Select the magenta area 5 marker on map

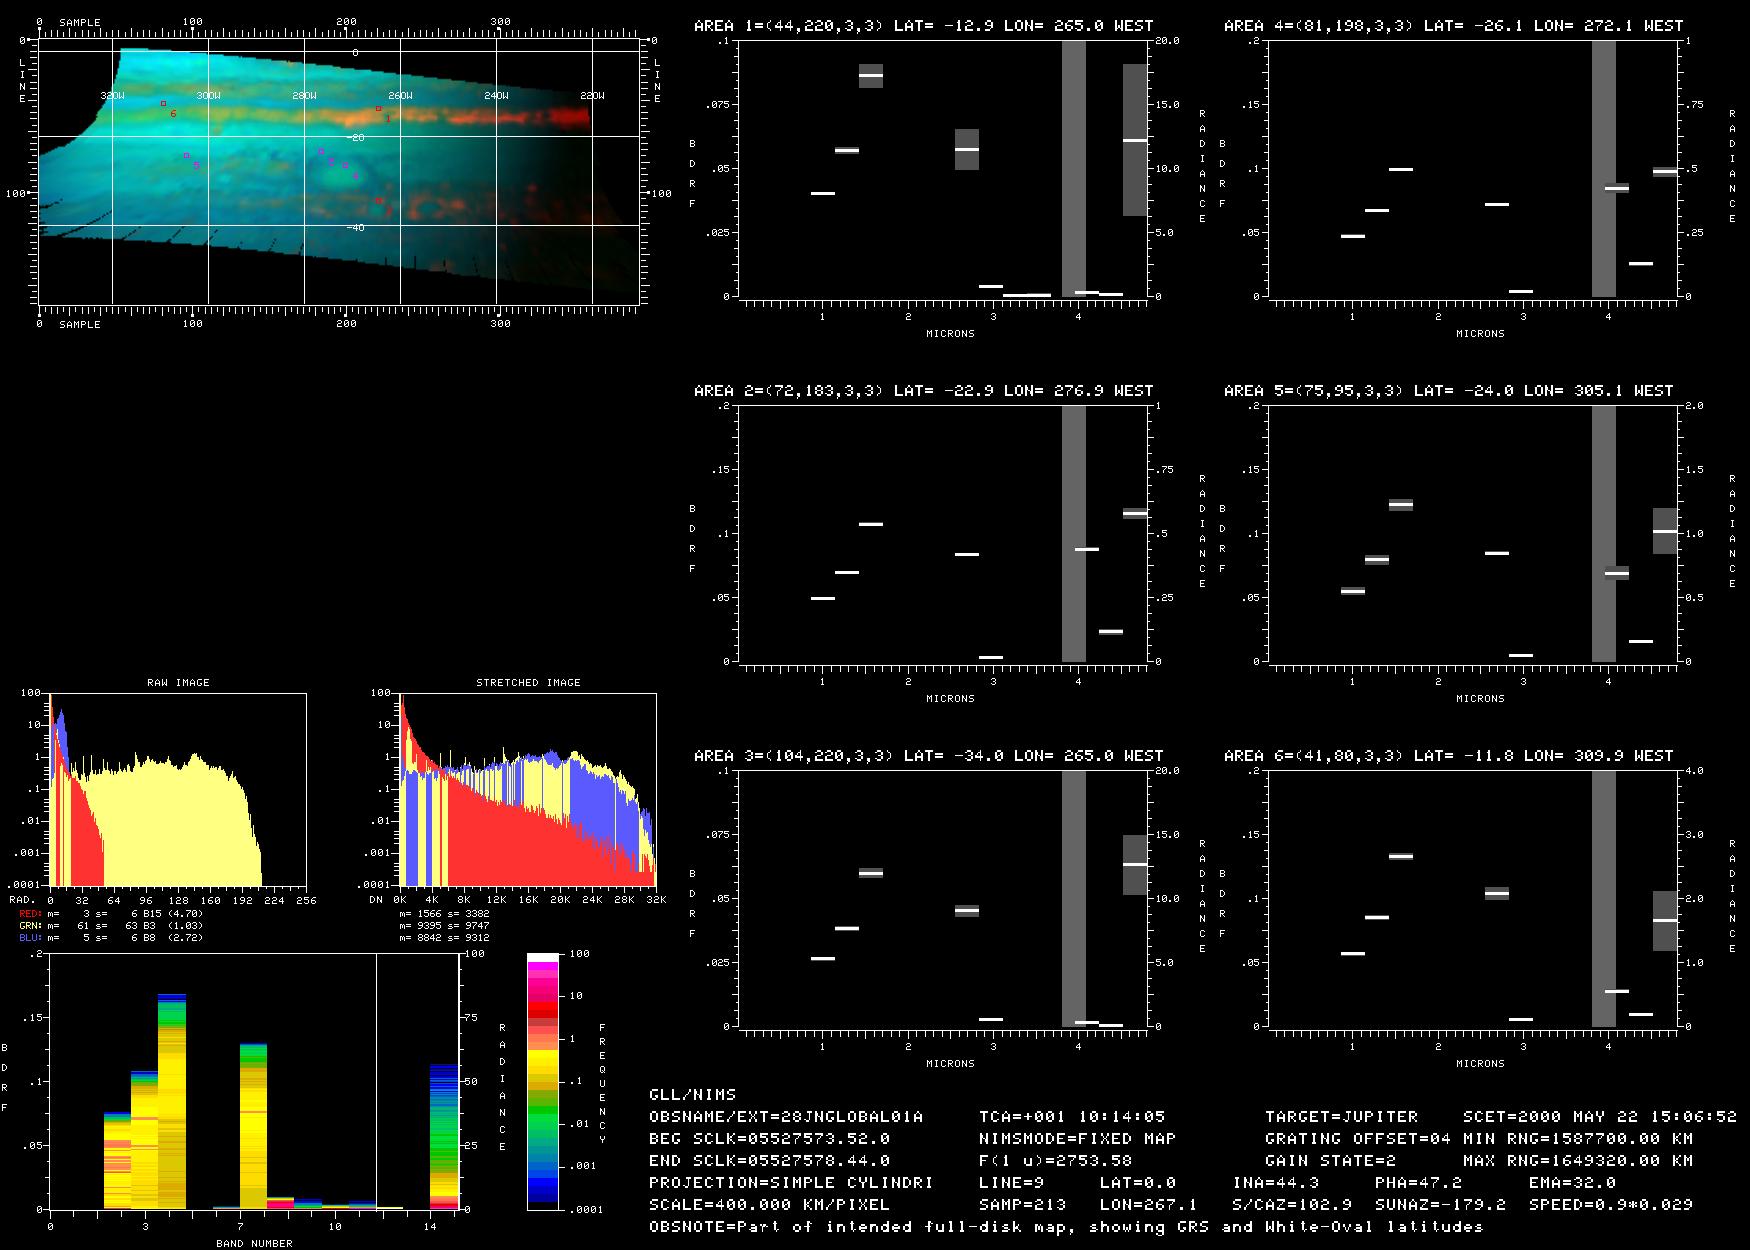coord(186,156)
